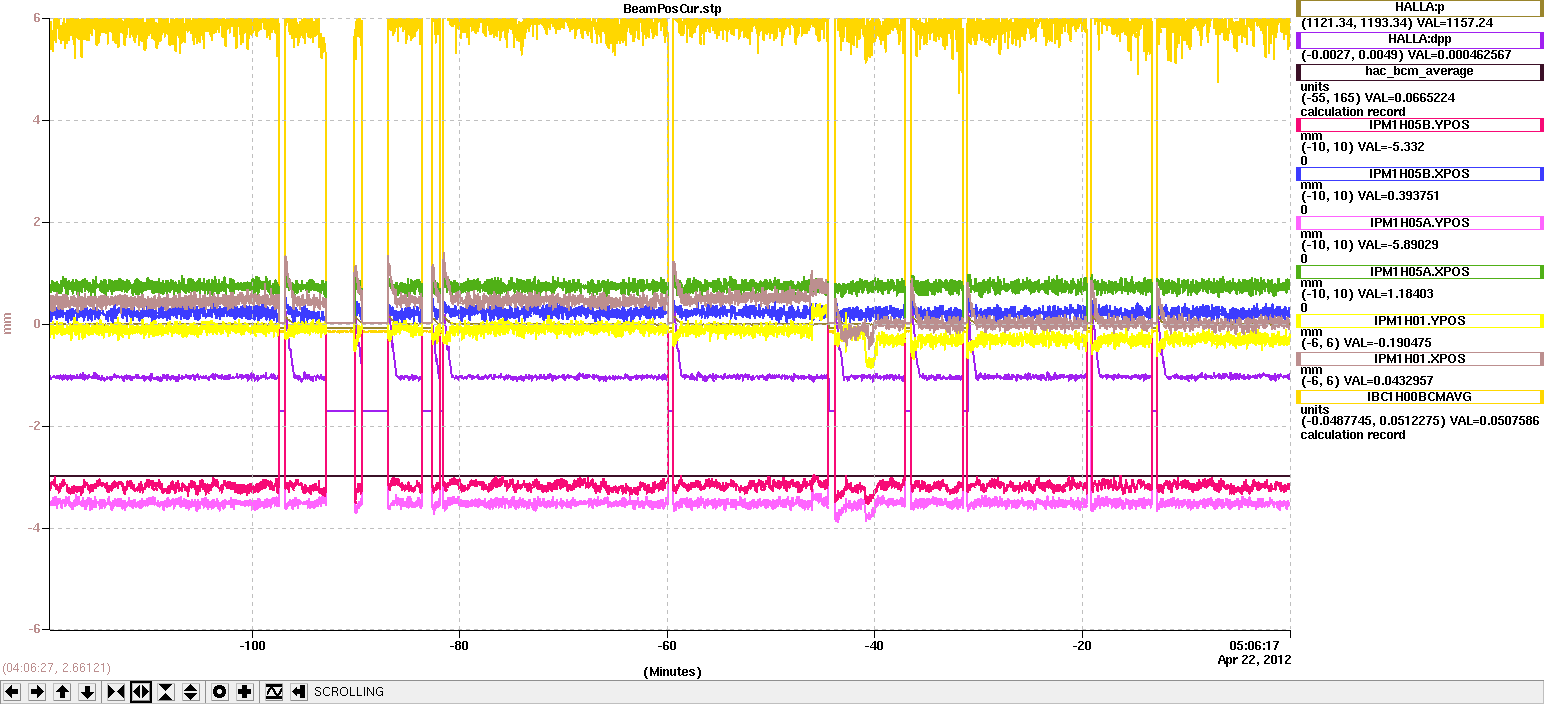Select the IPM1H05B.XPOS legend entry
Image resolution: width=1544 pixels, height=704 pixels.
pos(1419,174)
